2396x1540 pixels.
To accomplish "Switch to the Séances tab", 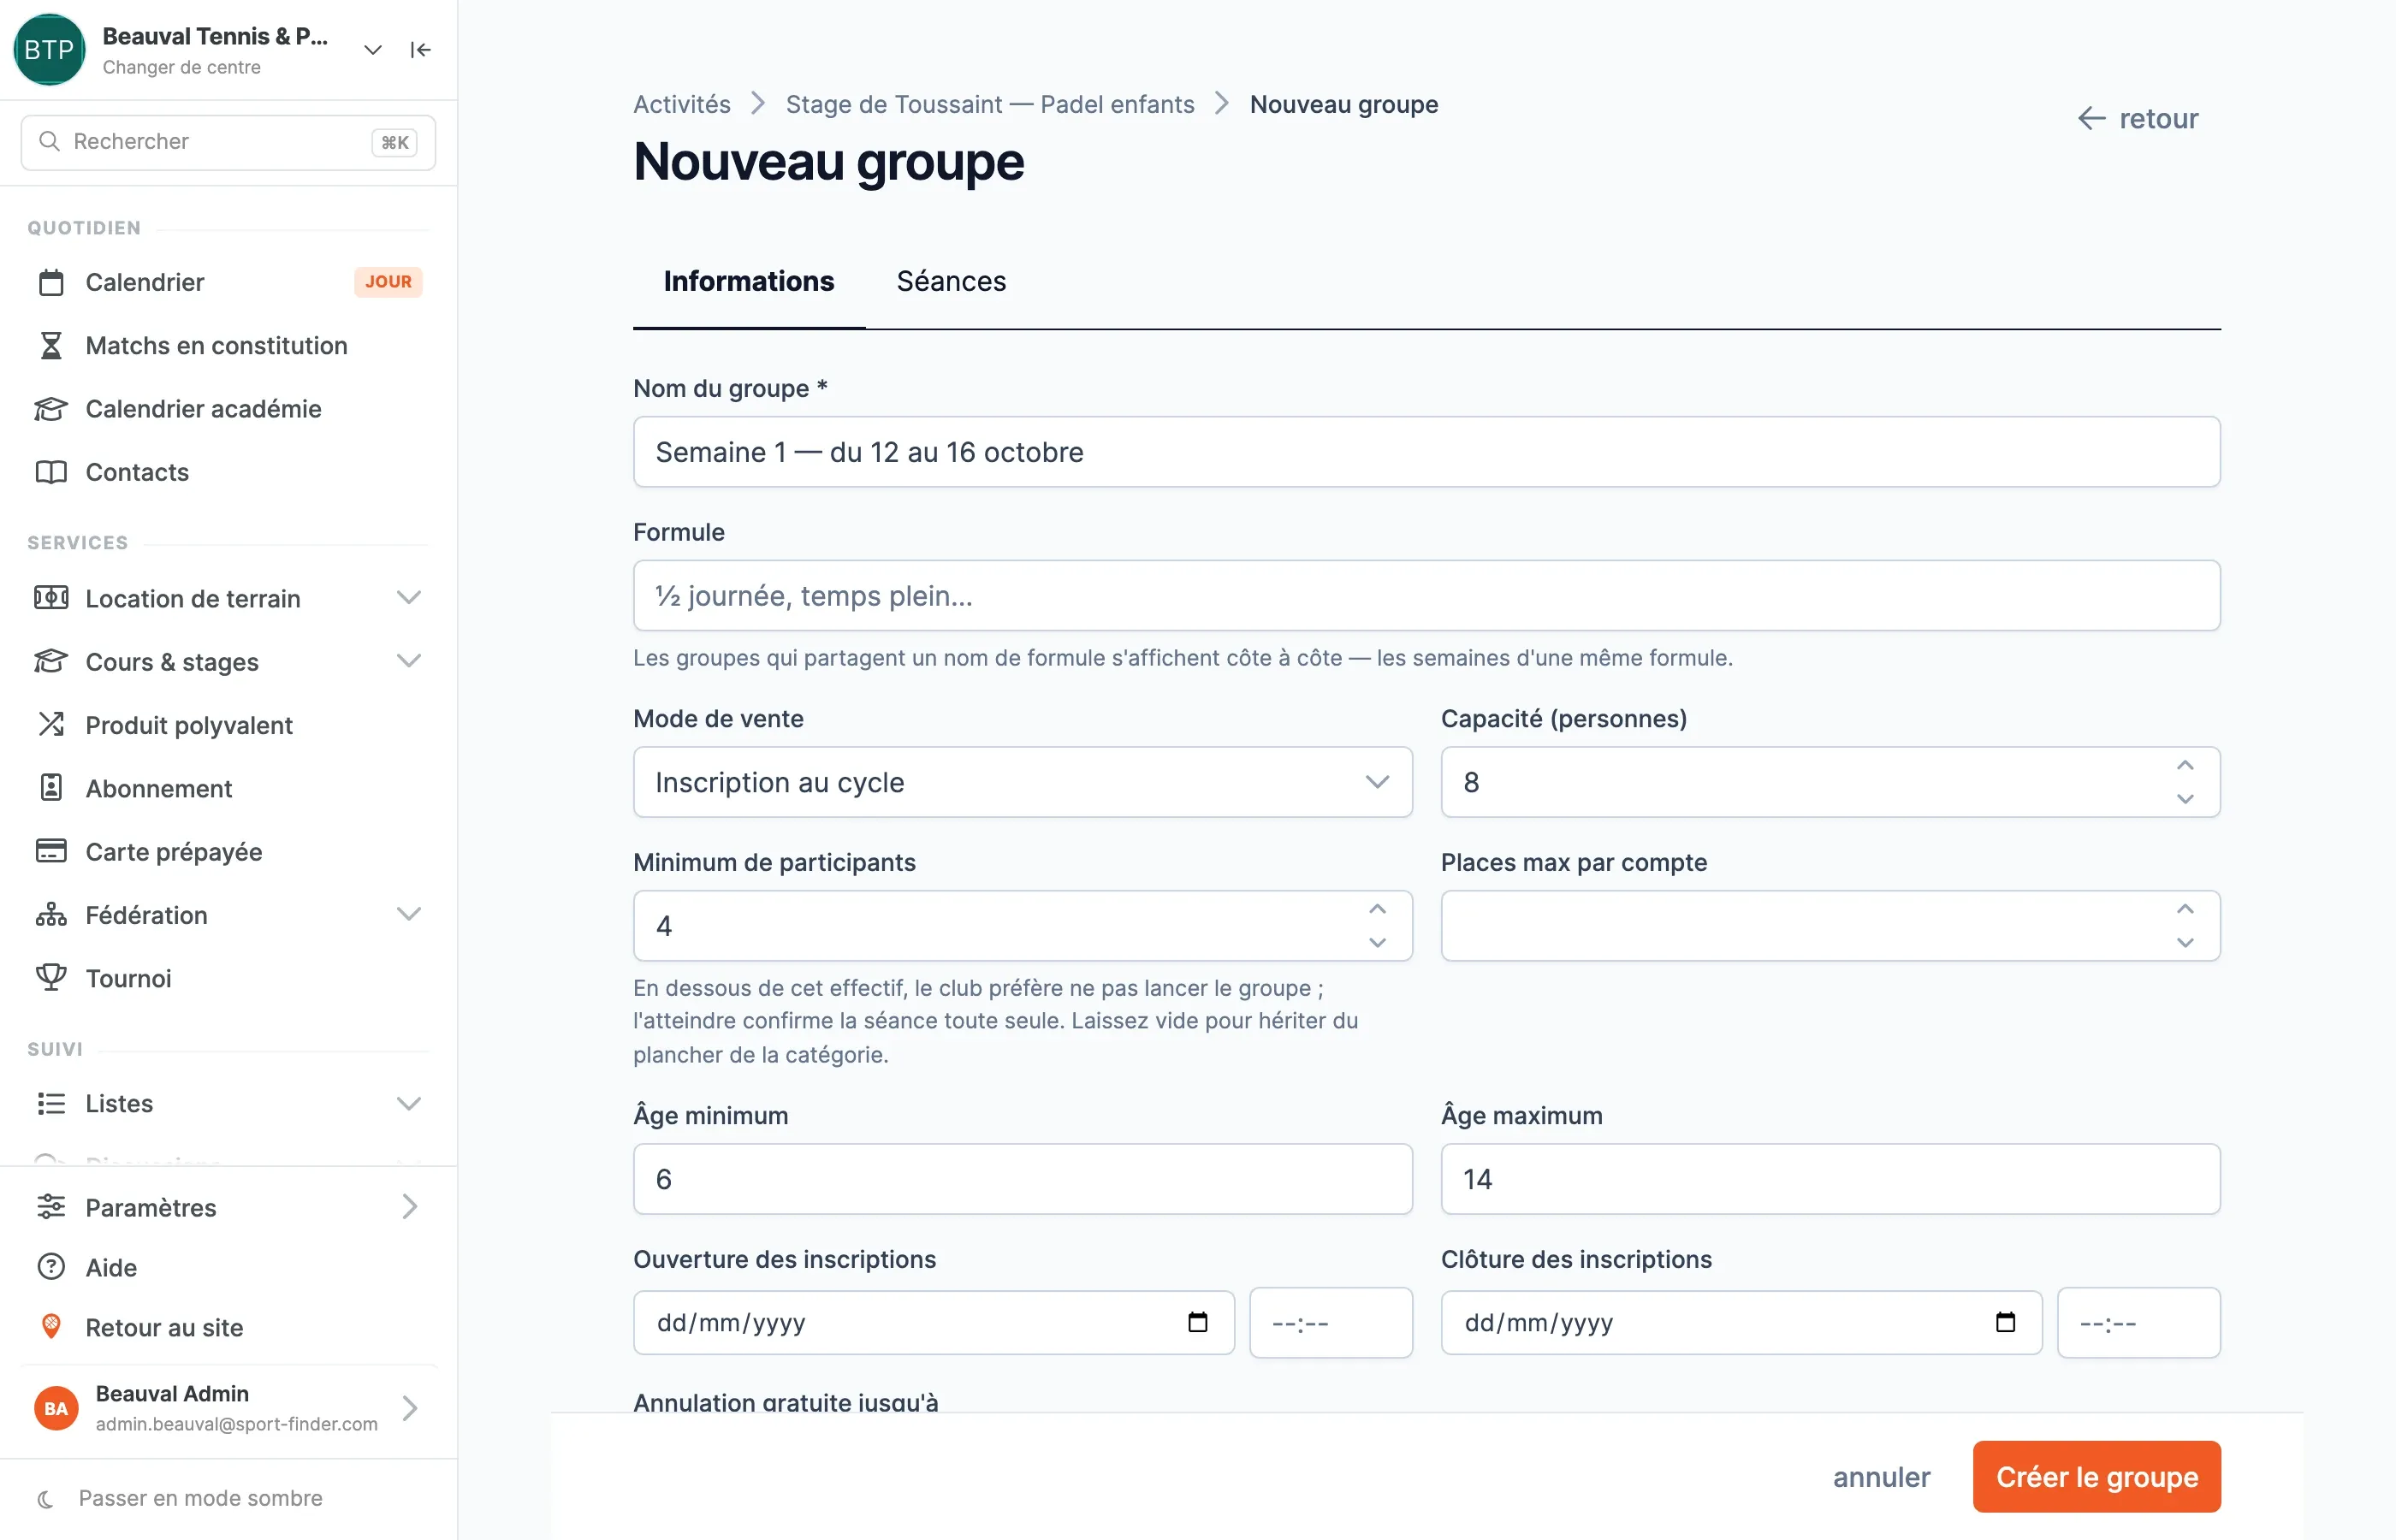I will coord(951,281).
